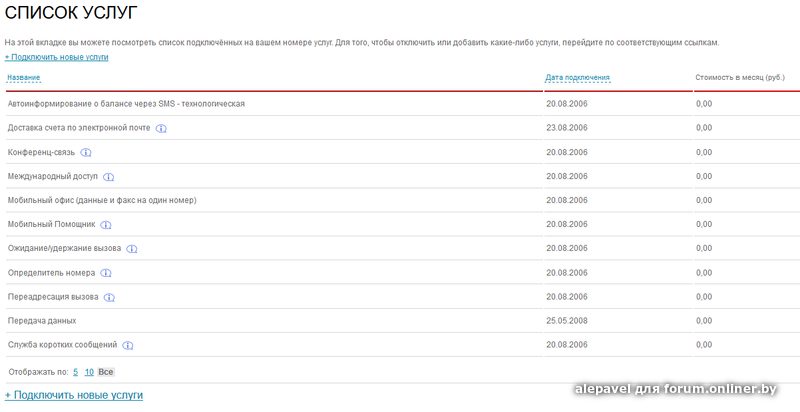The image size is (800, 412).
Task: Sort by Дата подключения column header
Action: 577,77
